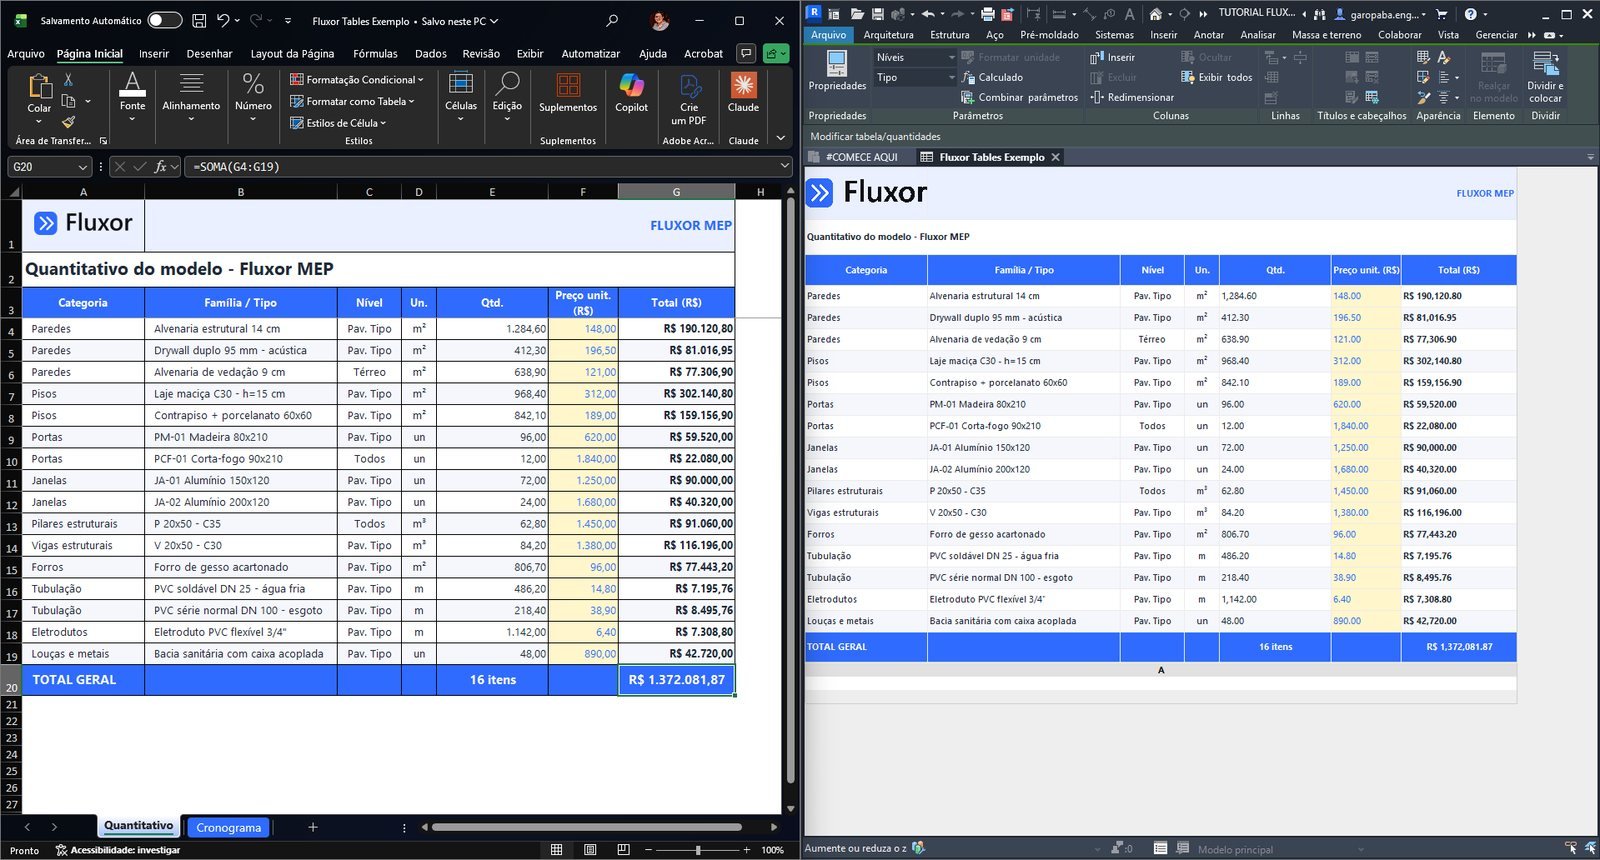The height and width of the screenshot is (860, 1600).
Task: Open the Níveis dropdown in Revit's Parâmetros panel
Action: tap(915, 57)
